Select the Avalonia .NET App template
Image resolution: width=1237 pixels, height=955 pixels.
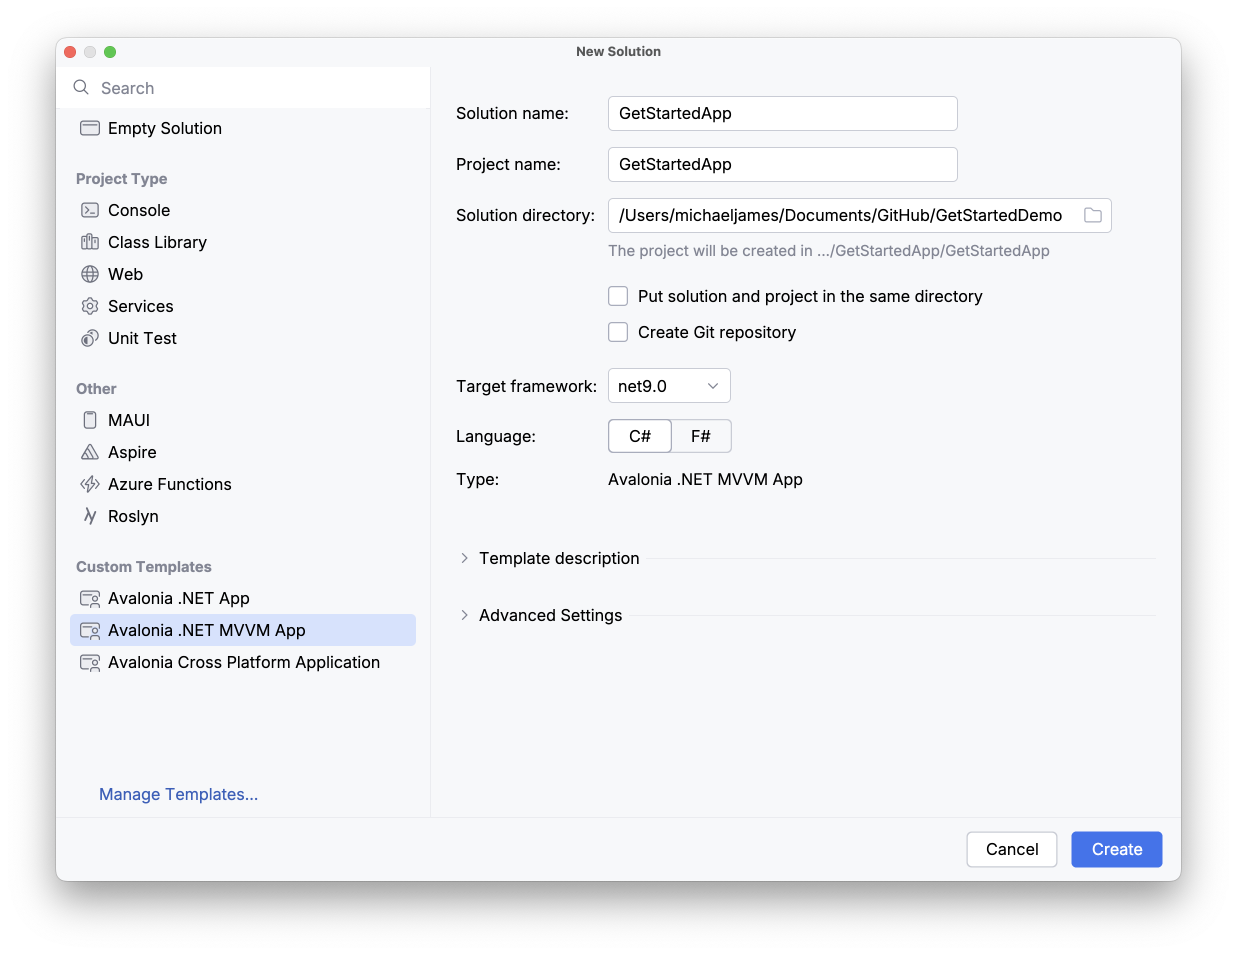[177, 598]
